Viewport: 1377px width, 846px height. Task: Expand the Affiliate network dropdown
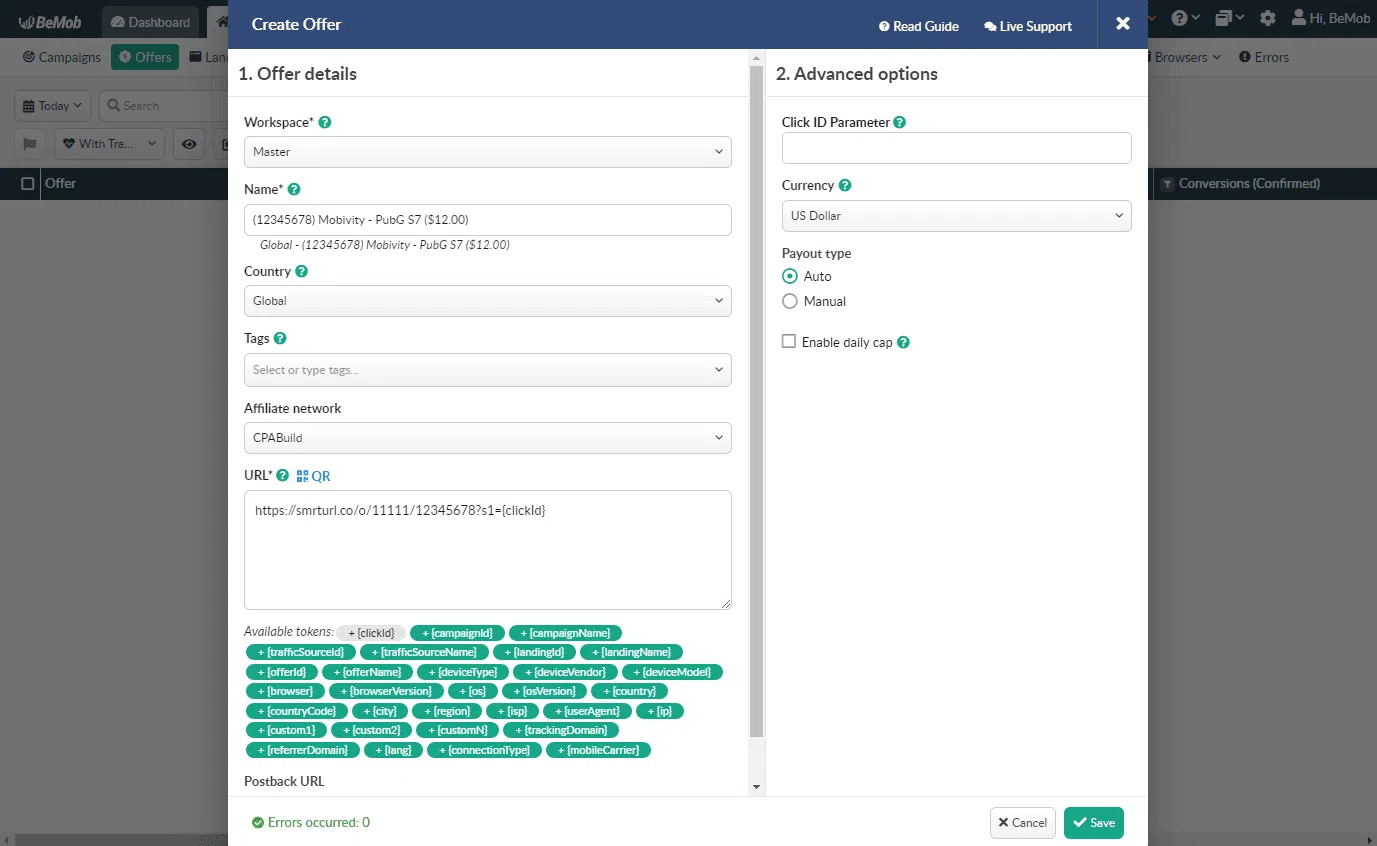tap(487, 438)
